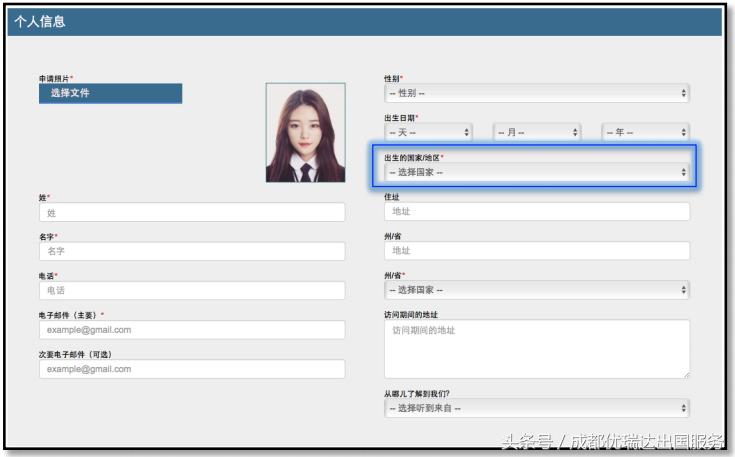
Task: Click the 州/省 text input field
Action: [x=537, y=251]
